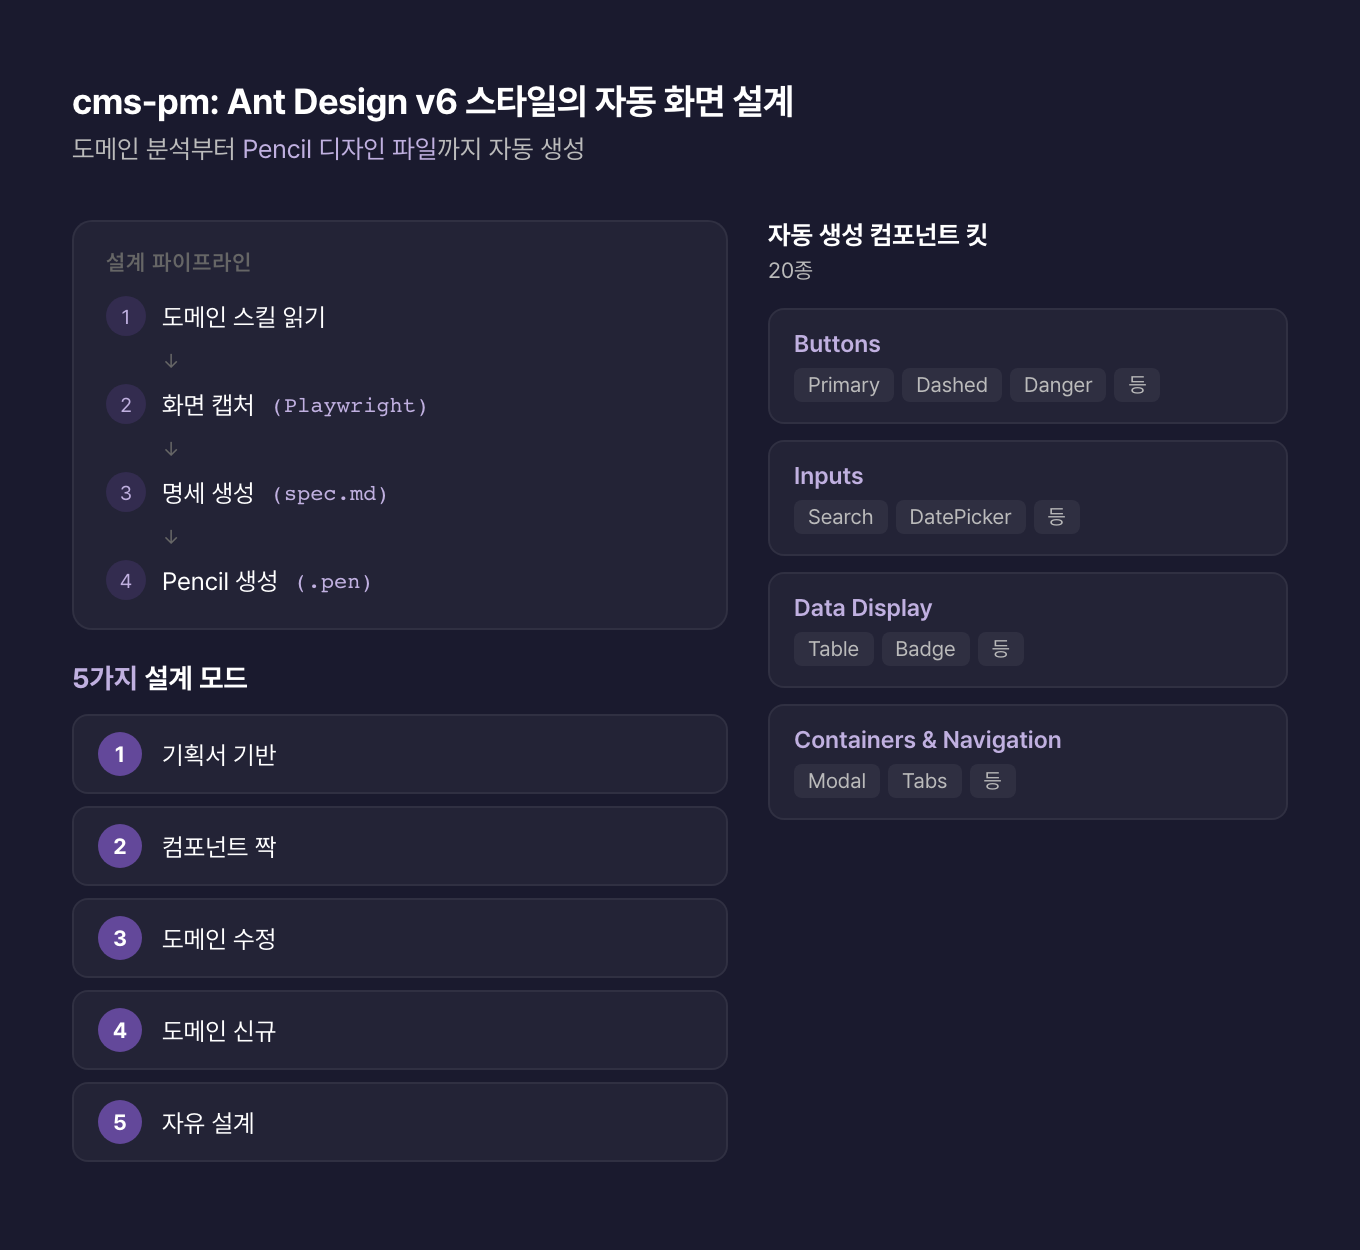Screen dimensions: 1360x1250
Task: Select the Modal tag chip
Action: 836,781
